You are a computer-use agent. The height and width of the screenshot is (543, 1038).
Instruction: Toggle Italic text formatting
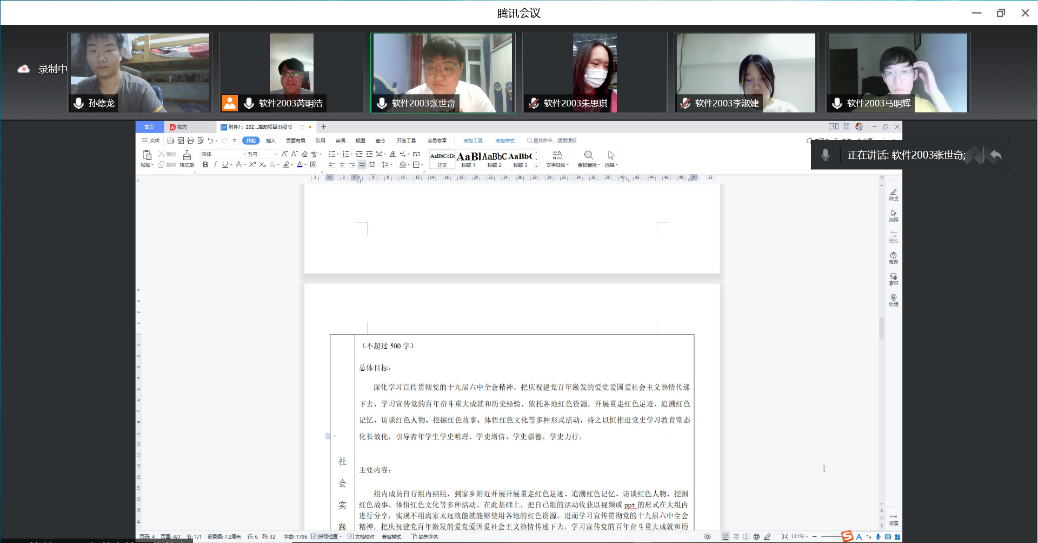point(214,165)
